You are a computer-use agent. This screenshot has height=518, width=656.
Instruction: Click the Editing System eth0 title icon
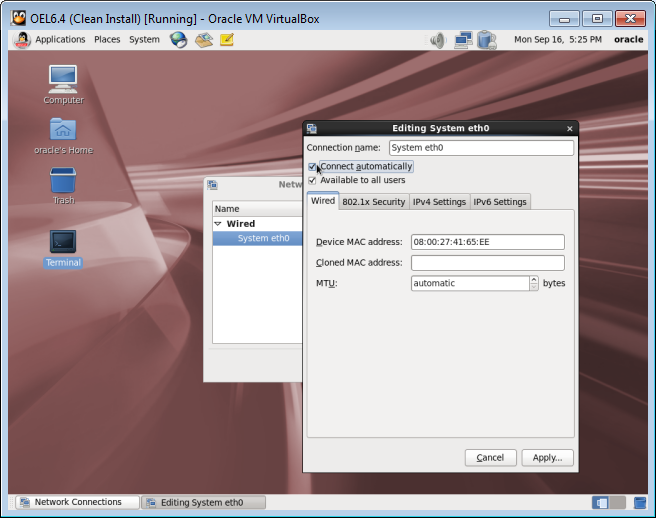click(312, 128)
